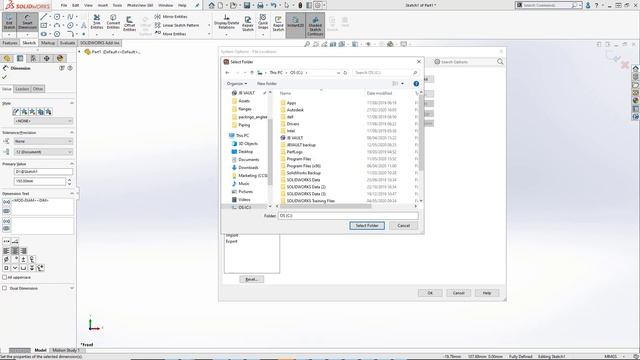Viewport: 640px width, 360px height.
Task: Click the refresh icon in folder address bar
Action: pyautogui.click(x=345, y=73)
